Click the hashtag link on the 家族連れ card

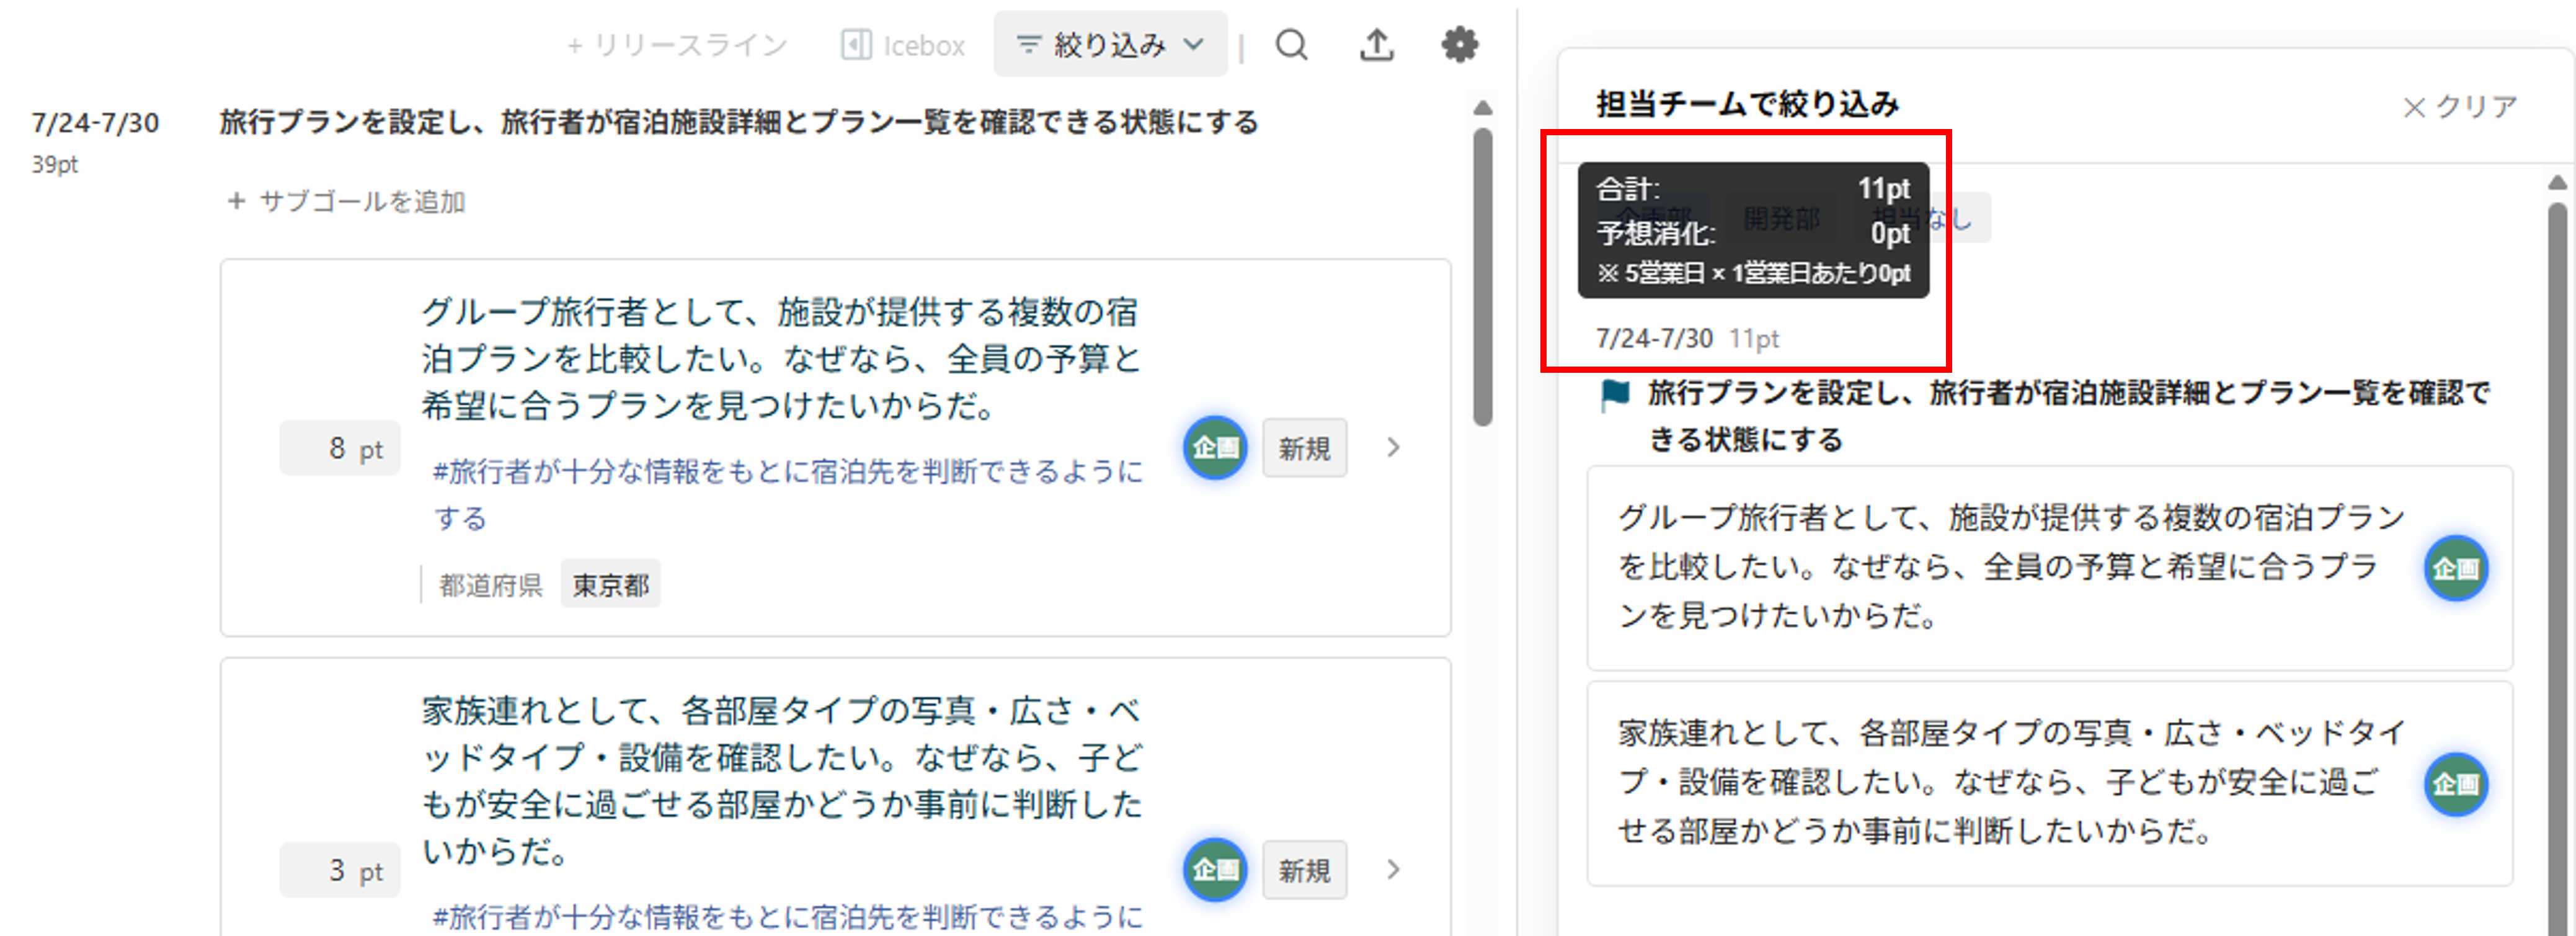pos(787,917)
